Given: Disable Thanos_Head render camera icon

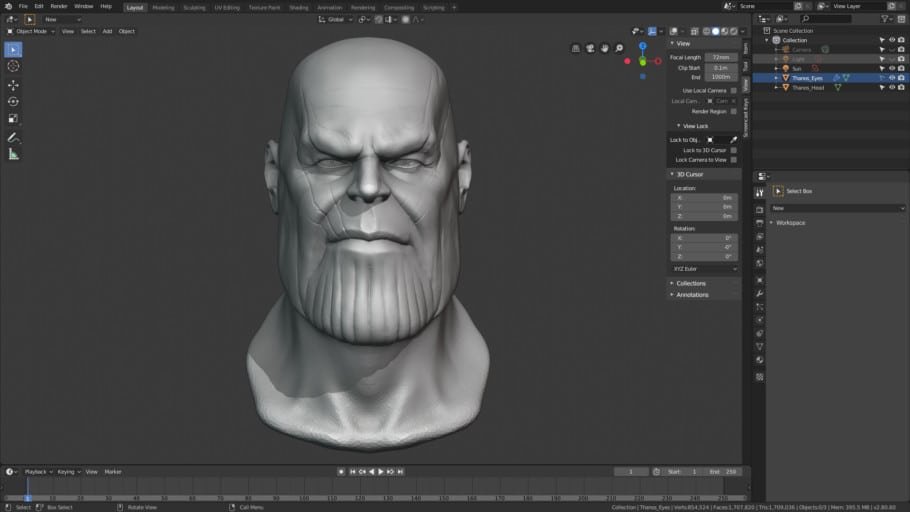Looking at the screenshot, I should click(x=901, y=88).
